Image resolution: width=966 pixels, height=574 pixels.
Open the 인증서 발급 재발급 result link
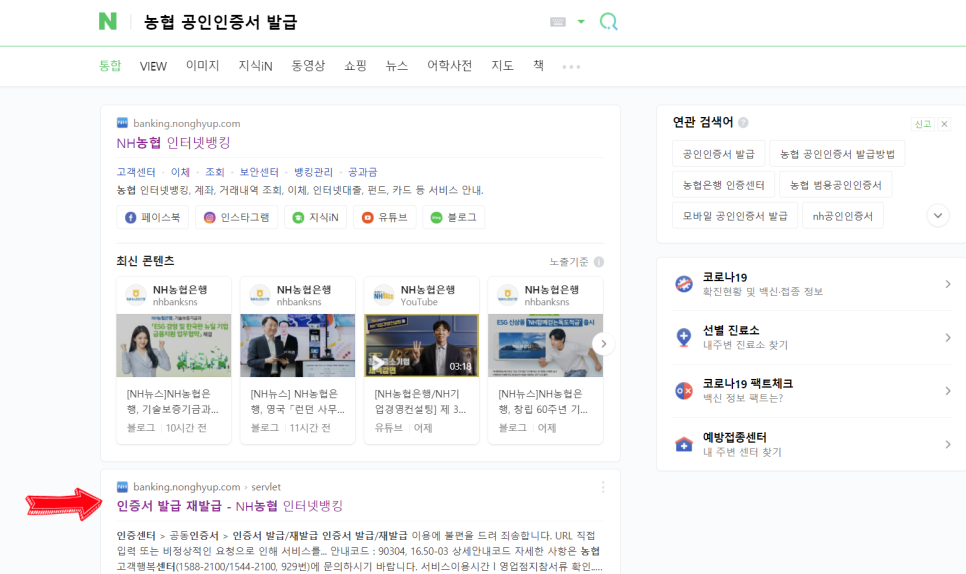(229, 506)
